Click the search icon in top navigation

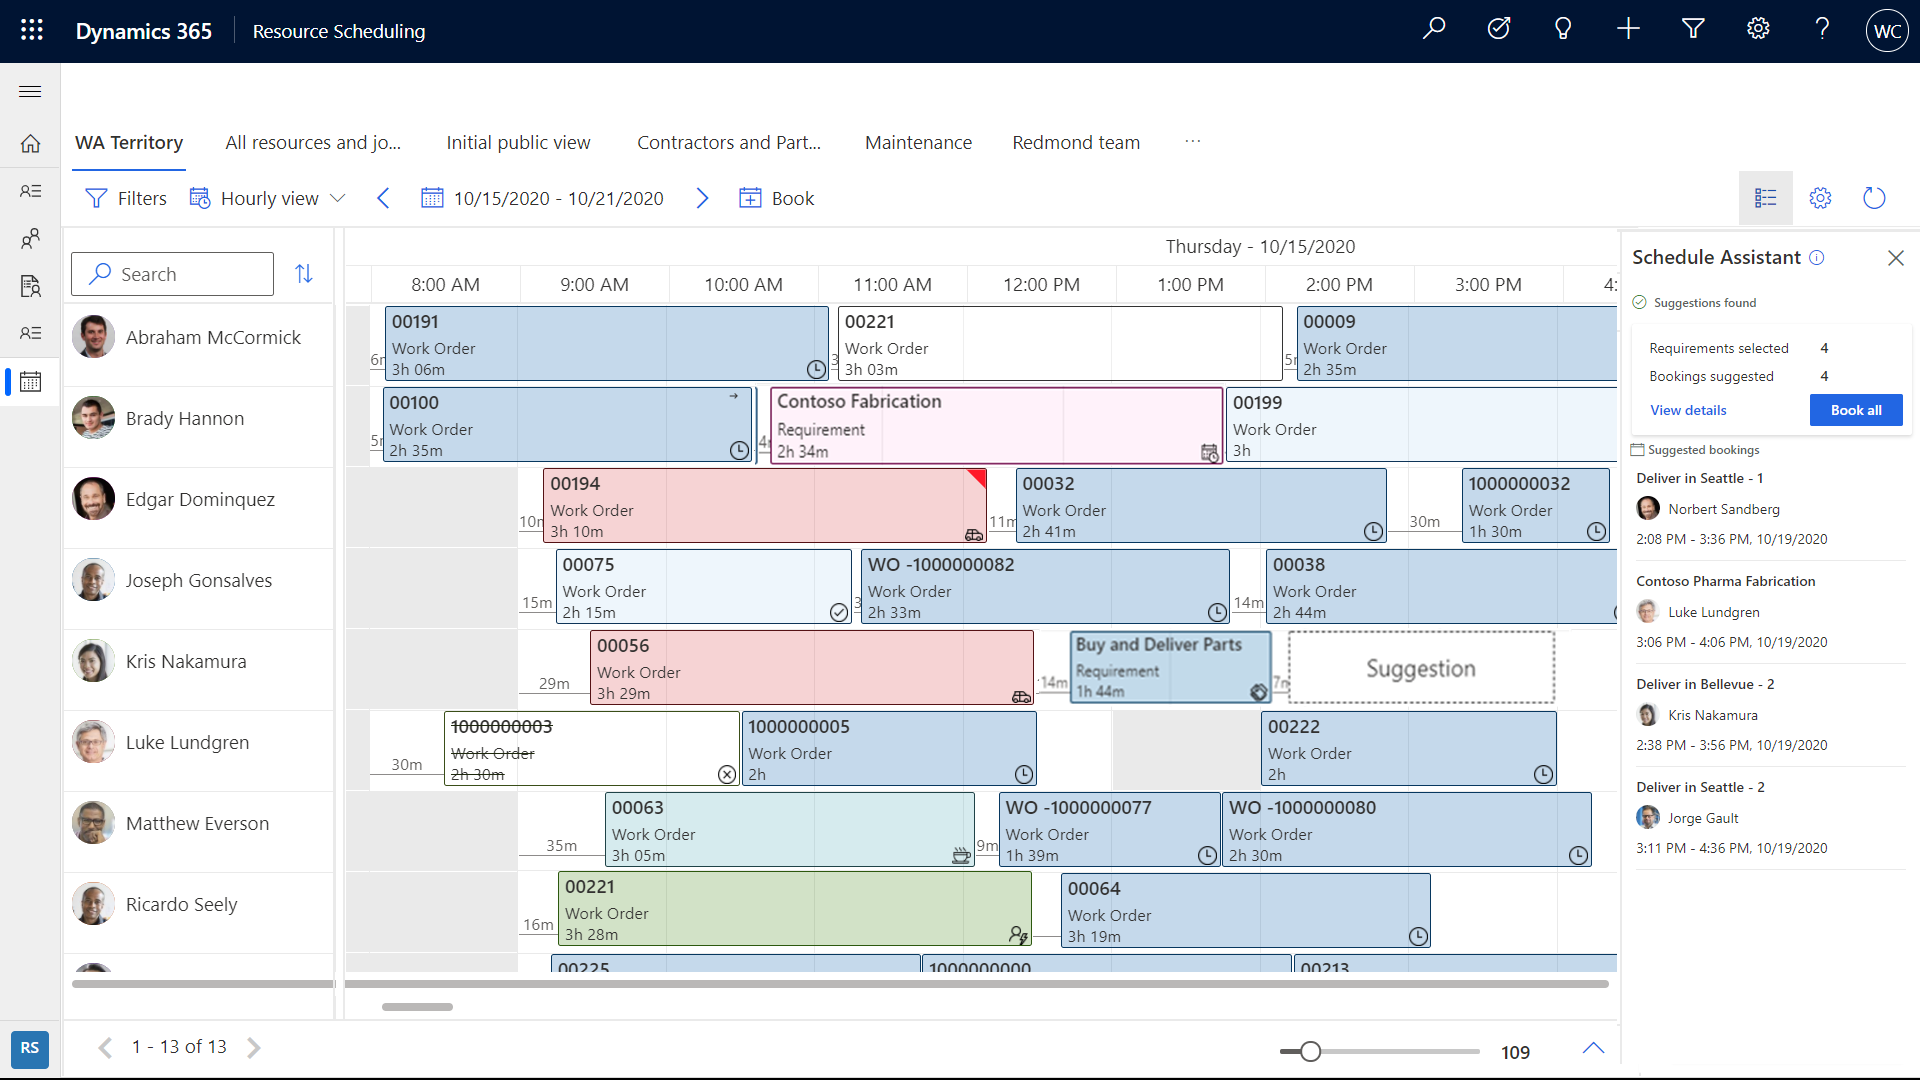(x=1436, y=30)
